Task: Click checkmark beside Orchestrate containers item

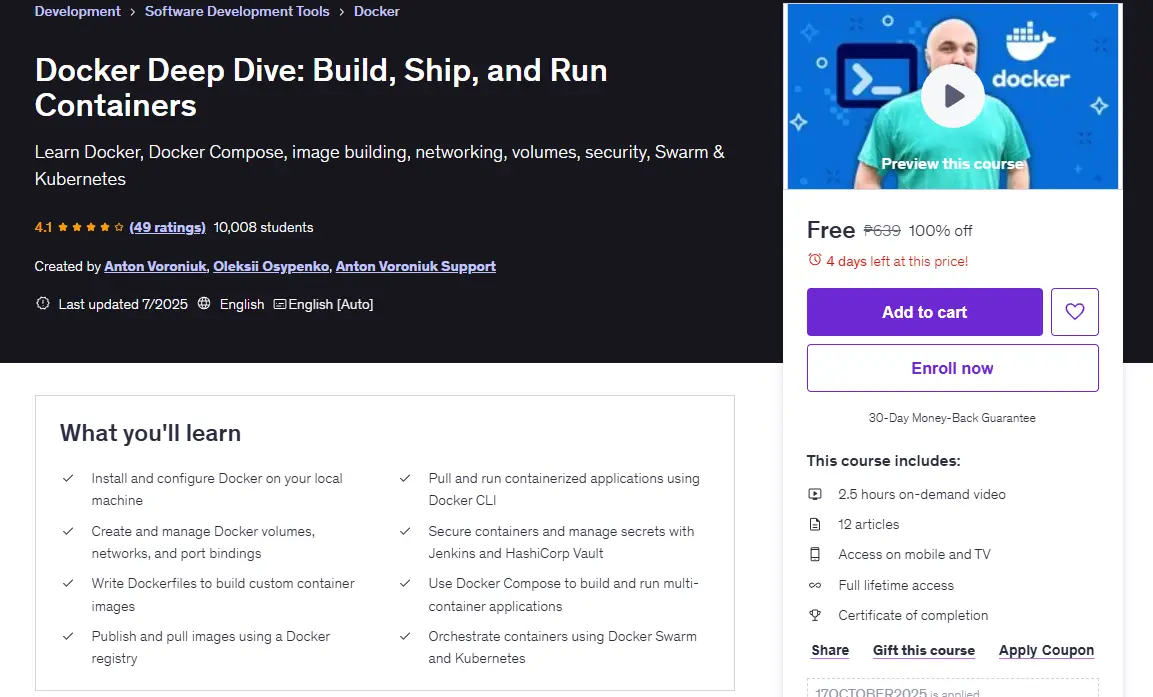Action: 404,637
